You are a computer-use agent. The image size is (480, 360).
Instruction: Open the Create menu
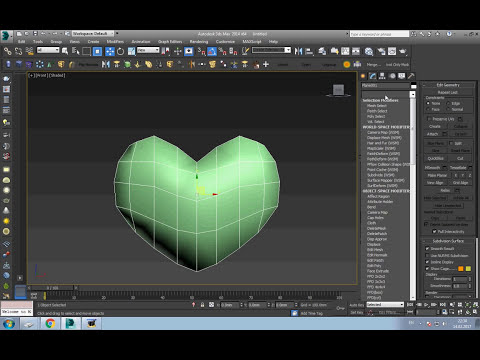[93, 42]
